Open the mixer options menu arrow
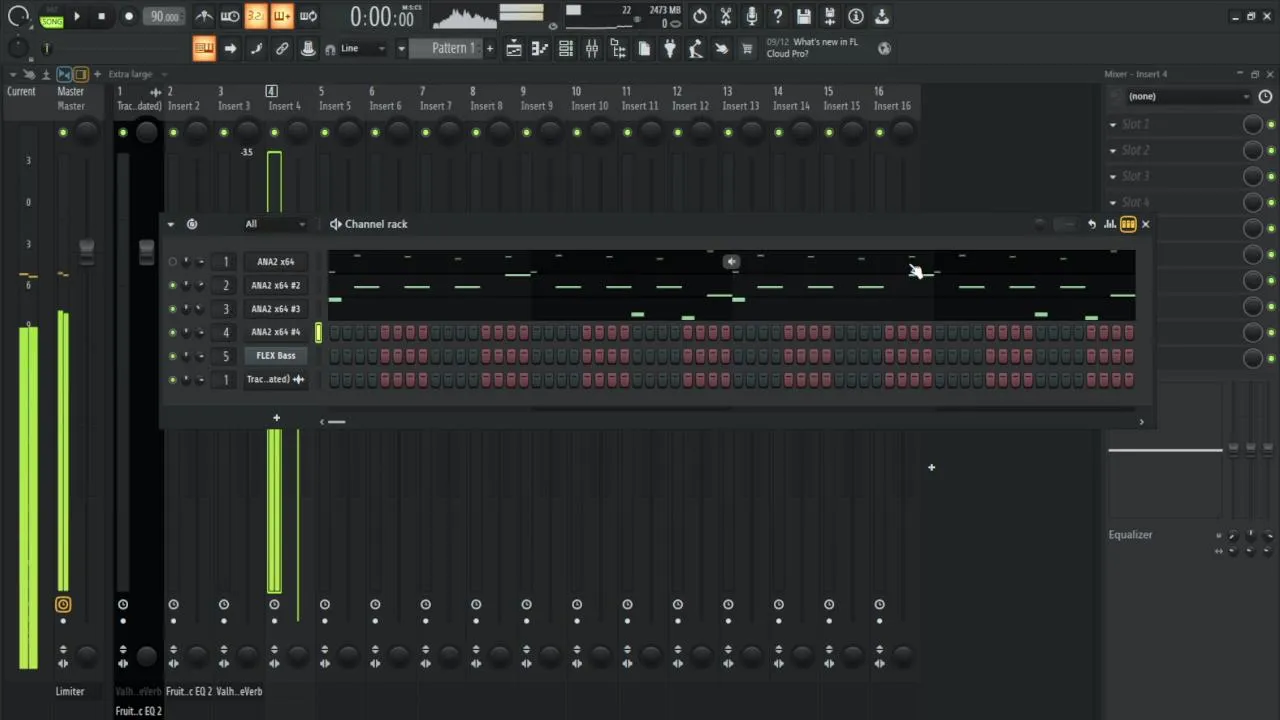The height and width of the screenshot is (720, 1280). tap(11, 74)
